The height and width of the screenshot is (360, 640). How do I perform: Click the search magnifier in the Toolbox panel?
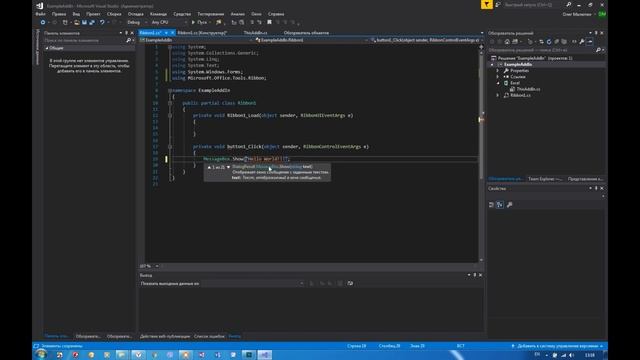129,40
